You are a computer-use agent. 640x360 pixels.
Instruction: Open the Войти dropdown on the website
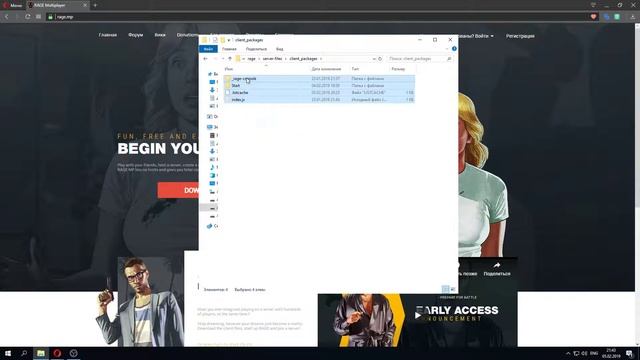point(484,36)
